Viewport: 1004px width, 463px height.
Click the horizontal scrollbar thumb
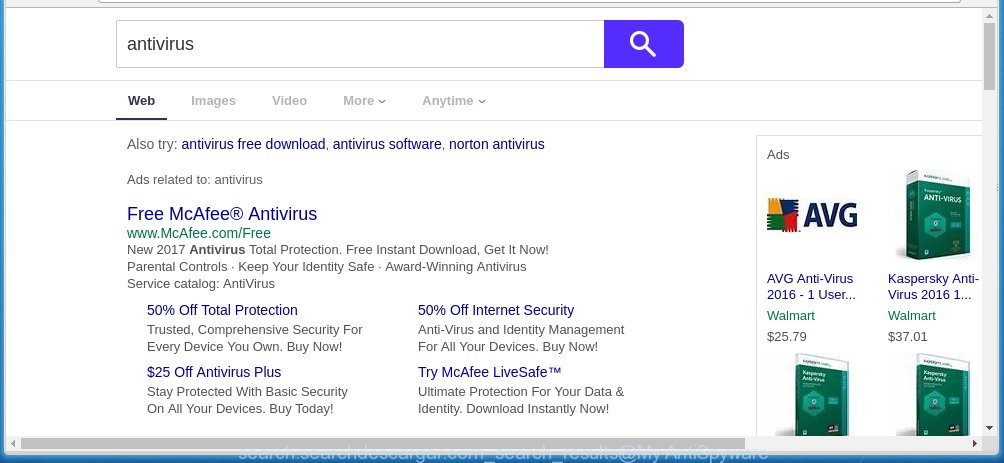pos(382,443)
